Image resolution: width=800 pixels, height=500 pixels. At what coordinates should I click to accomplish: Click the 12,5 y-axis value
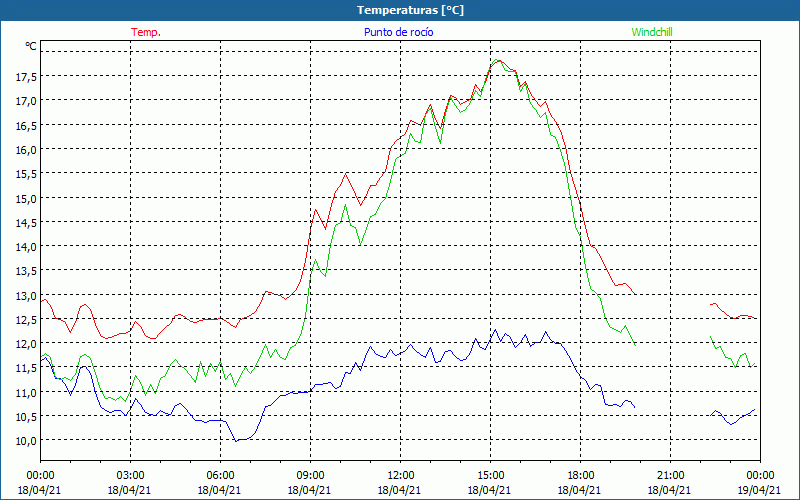(x=26, y=319)
